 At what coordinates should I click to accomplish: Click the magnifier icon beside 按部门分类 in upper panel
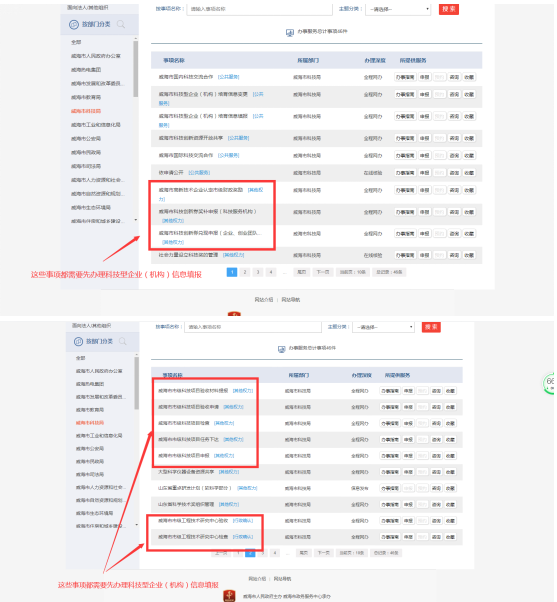pyautogui.click(x=121, y=25)
